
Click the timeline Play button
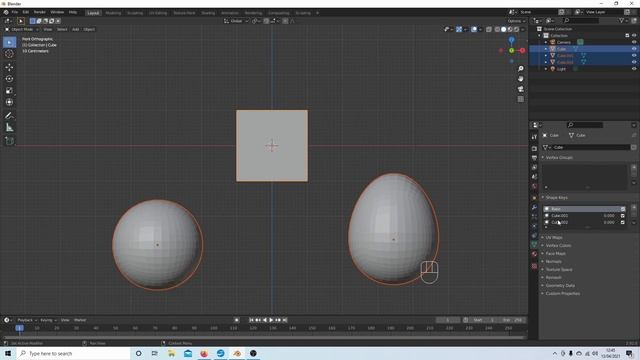pos(271,320)
